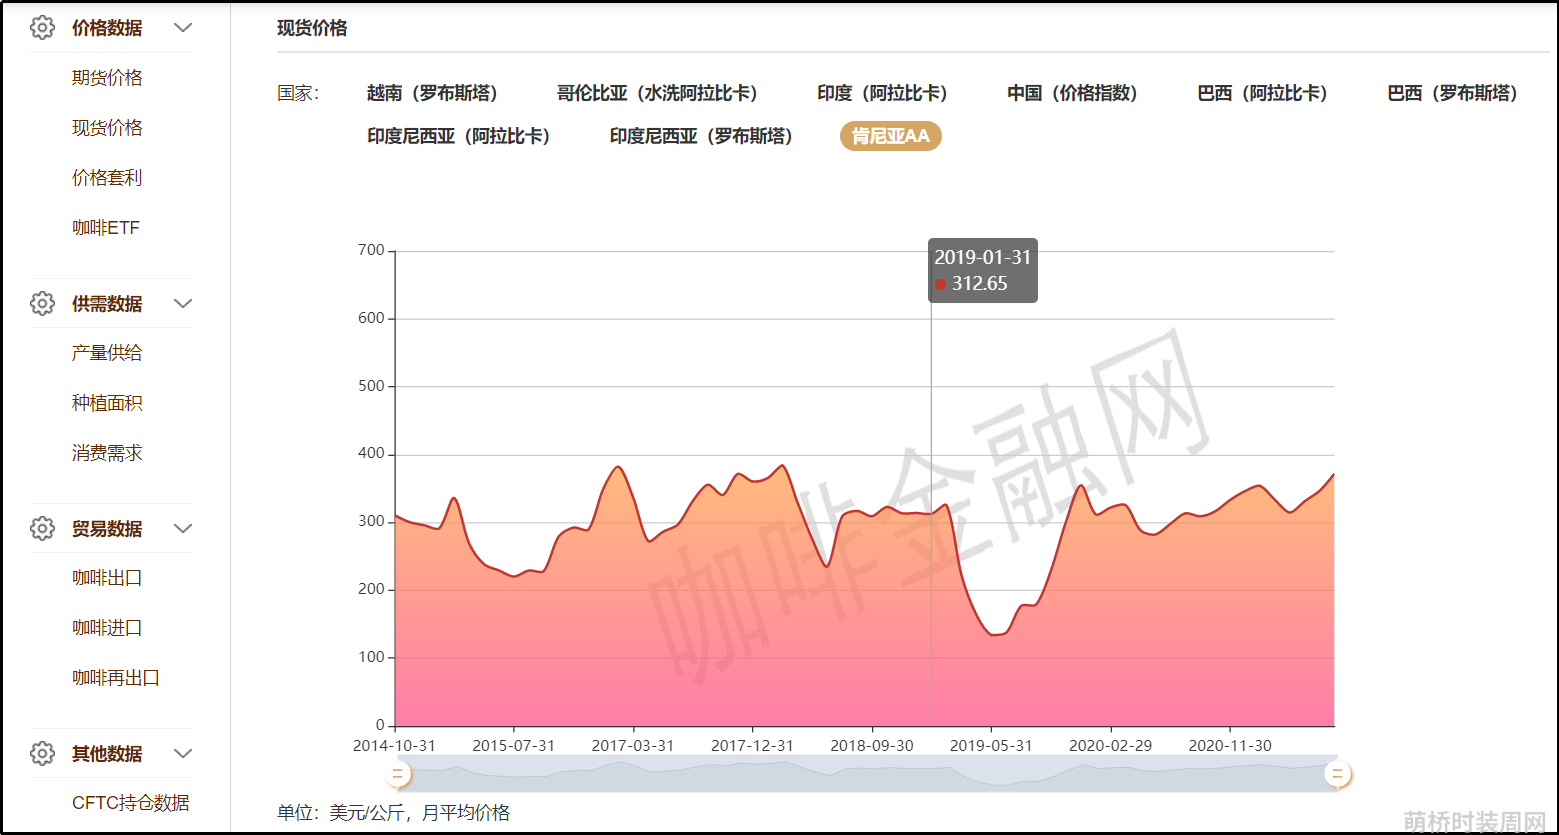This screenshot has height=835, width=1559.
Task: Click the 312.65 tooltip value
Action: (x=980, y=284)
